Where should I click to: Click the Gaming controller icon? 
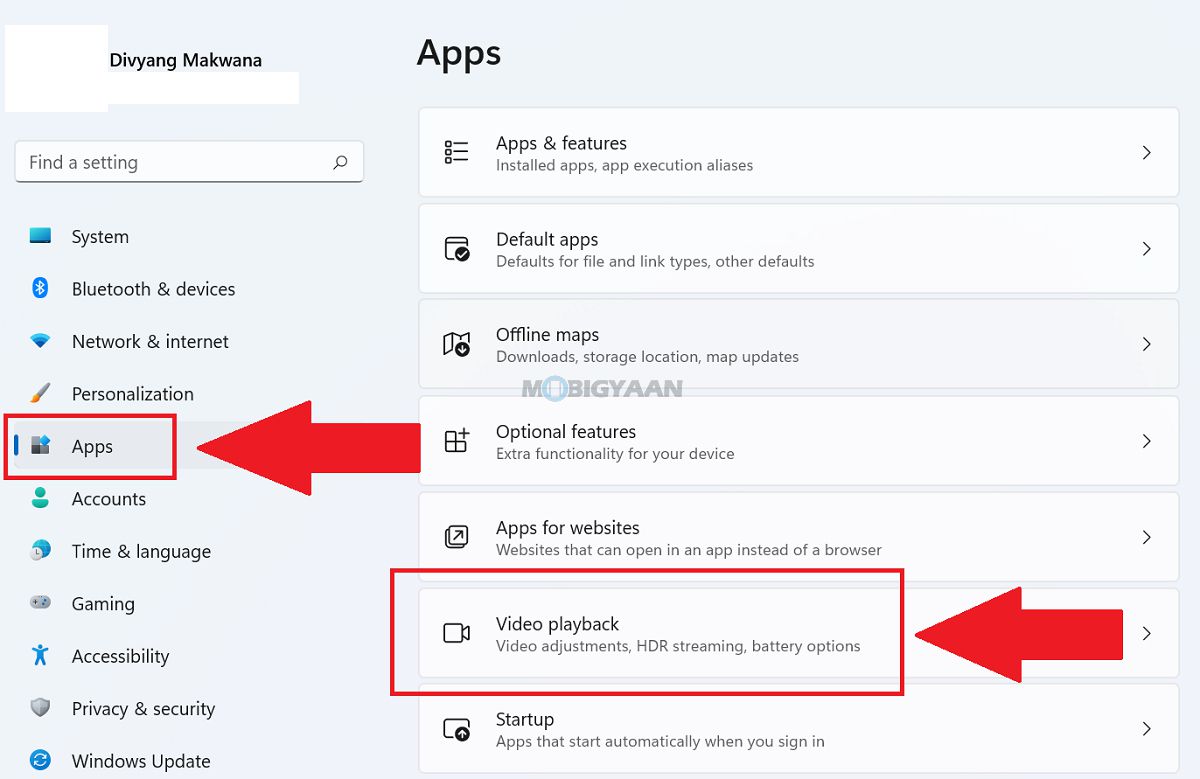point(40,603)
